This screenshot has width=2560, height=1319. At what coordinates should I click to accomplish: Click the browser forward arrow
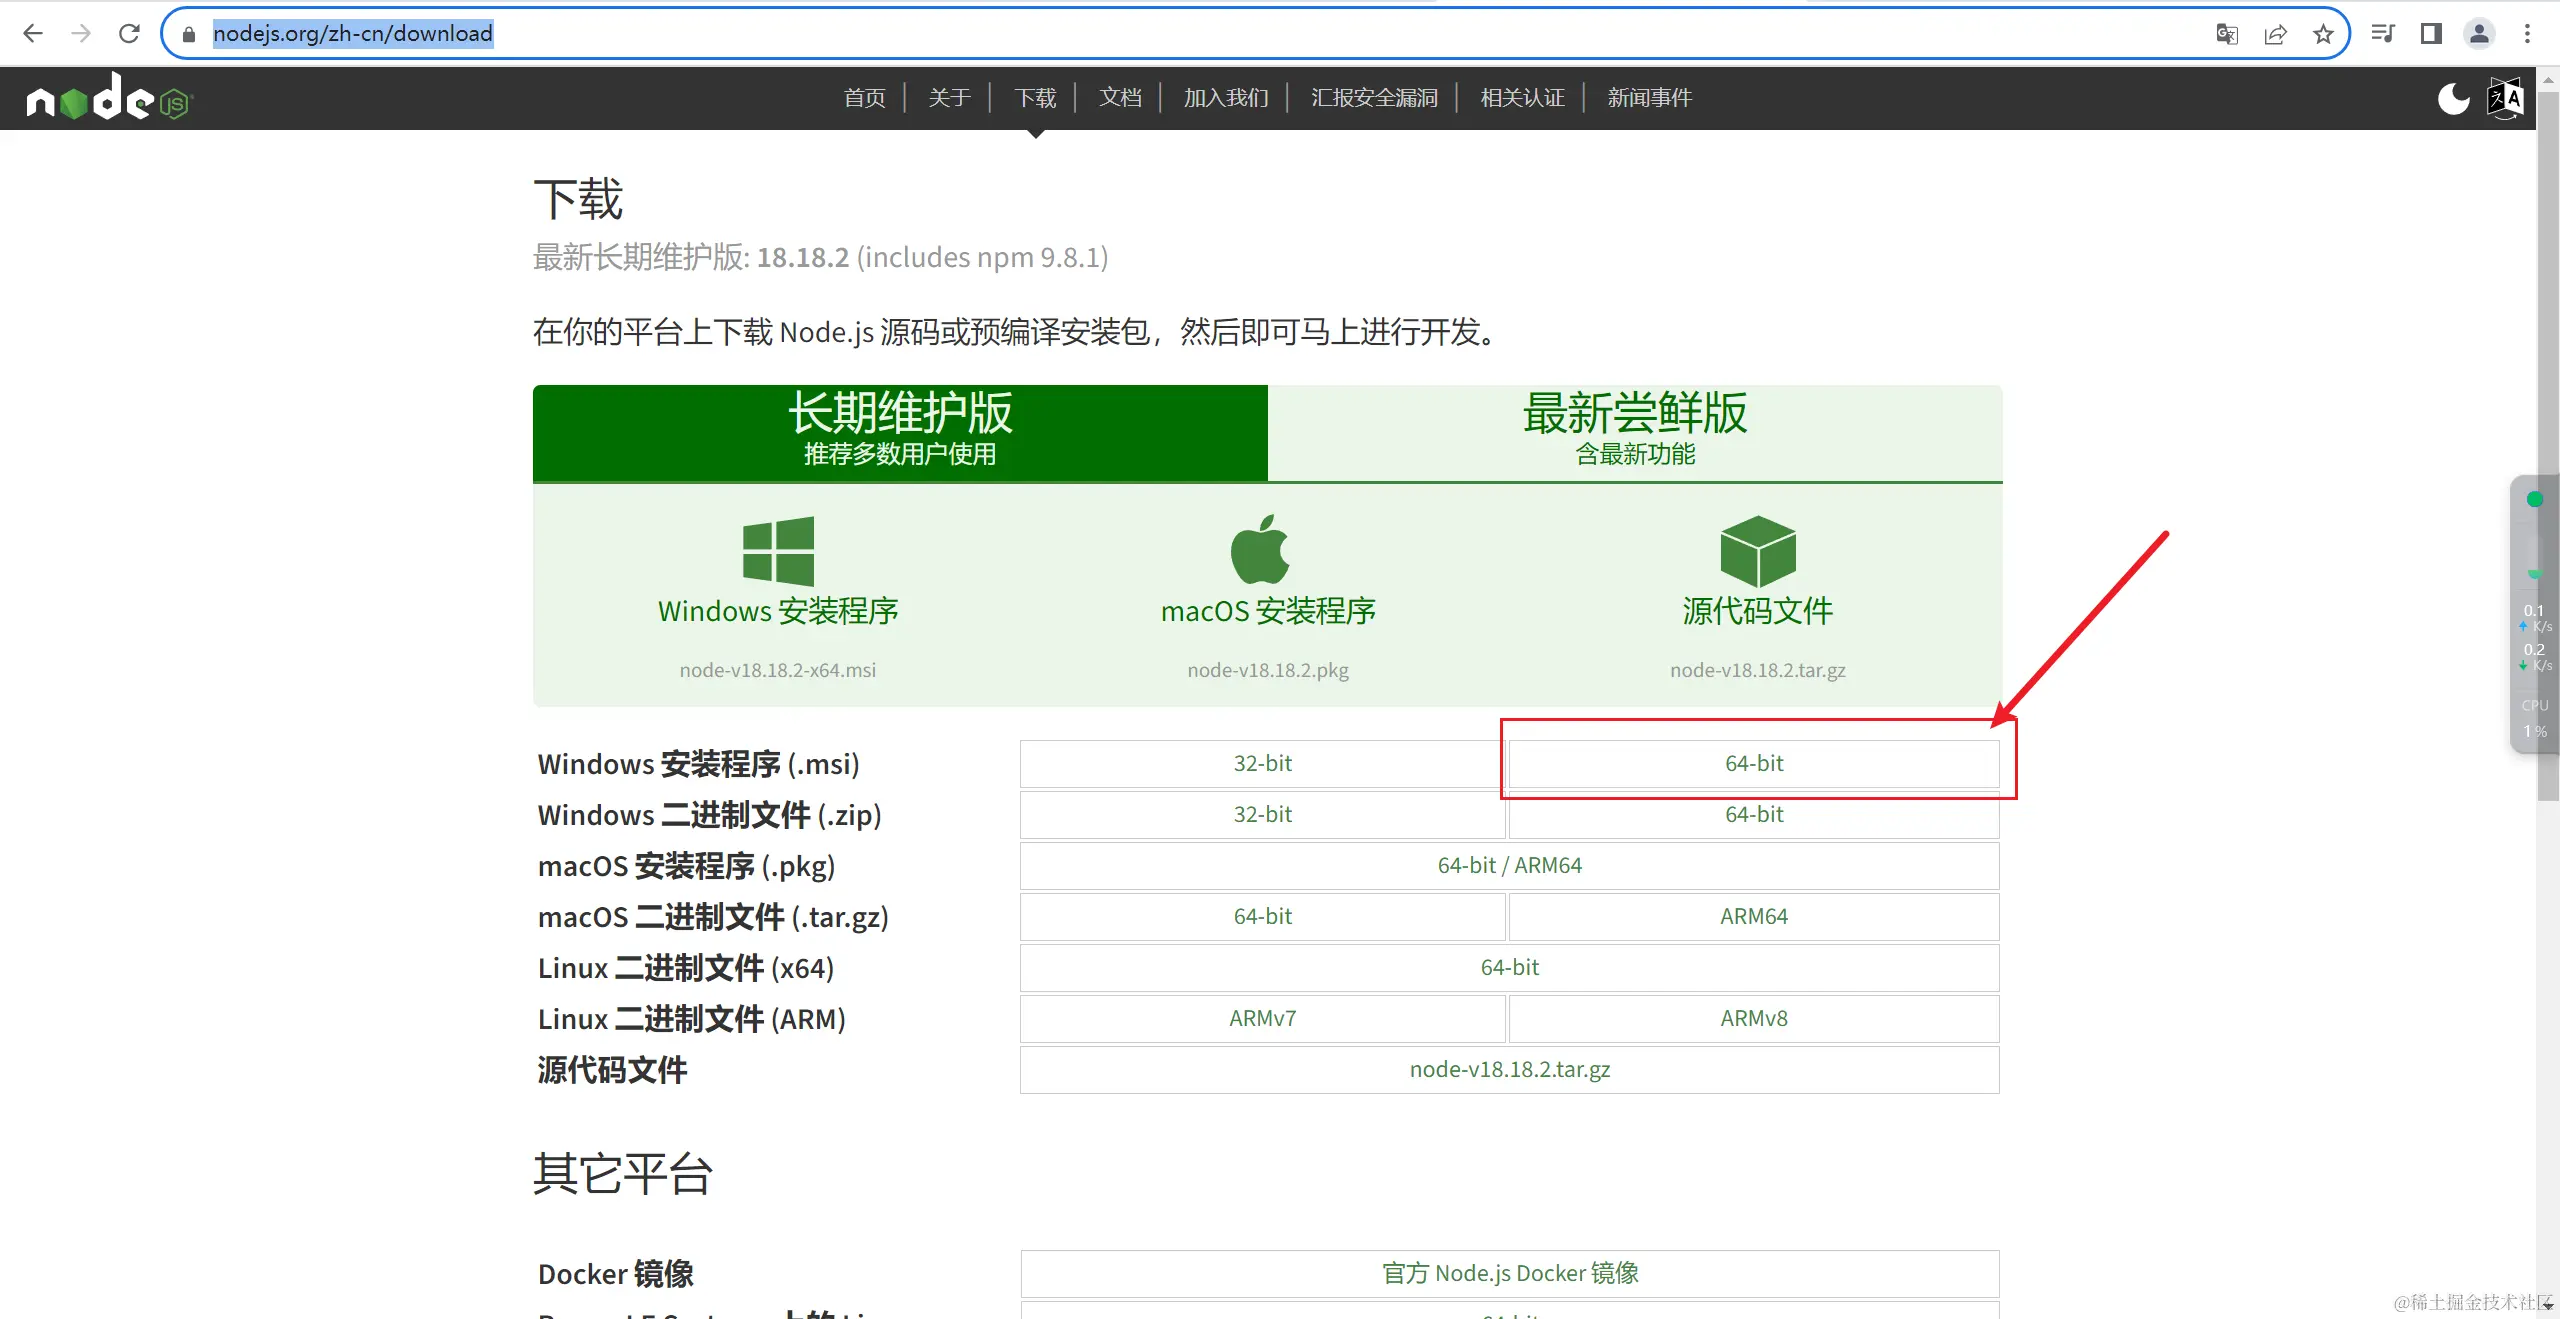coord(81,34)
